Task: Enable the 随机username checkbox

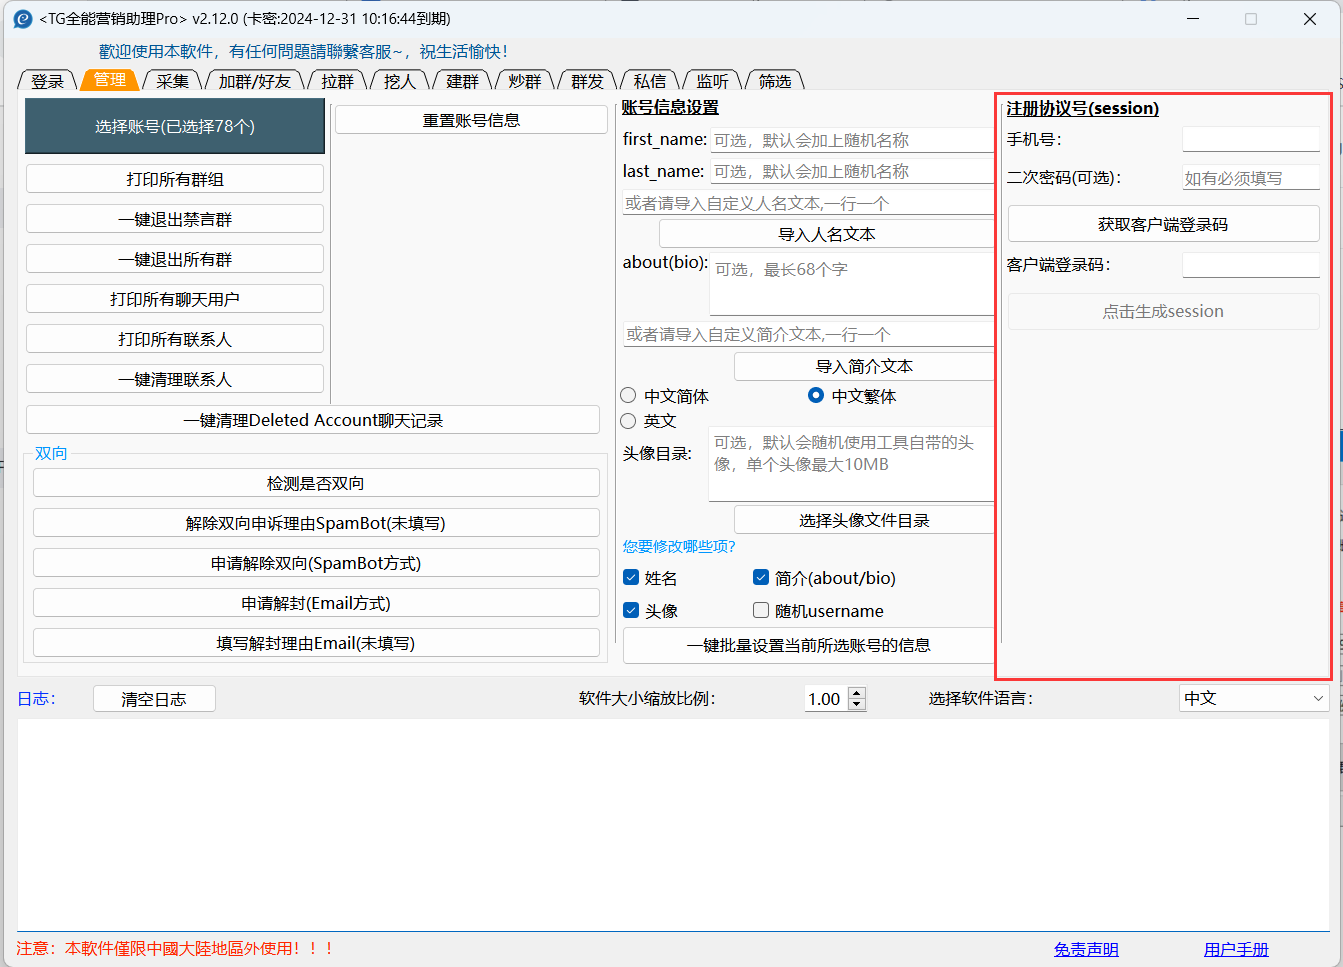Action: [x=761, y=610]
